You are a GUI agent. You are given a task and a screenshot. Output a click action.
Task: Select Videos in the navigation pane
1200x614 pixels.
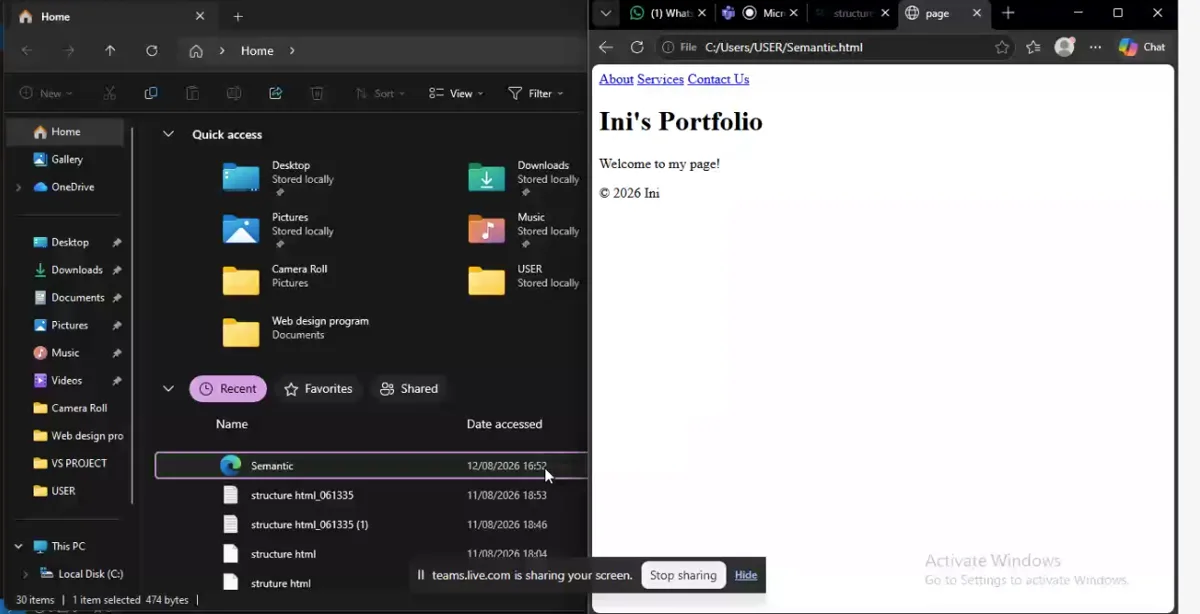(x=66, y=380)
